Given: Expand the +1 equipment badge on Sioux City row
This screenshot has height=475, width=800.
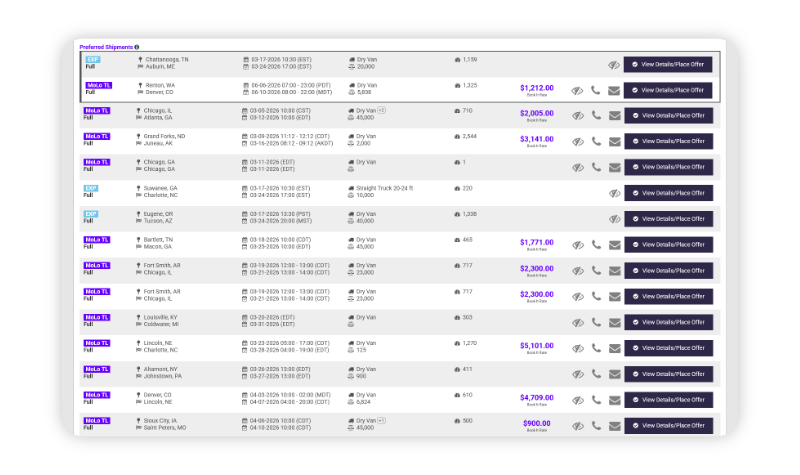Looking at the screenshot, I should [382, 420].
